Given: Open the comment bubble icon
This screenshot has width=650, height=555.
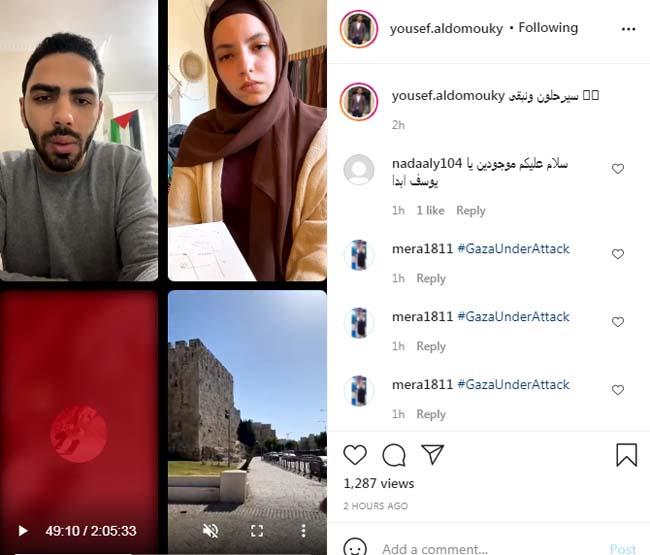Looking at the screenshot, I should (x=394, y=455).
